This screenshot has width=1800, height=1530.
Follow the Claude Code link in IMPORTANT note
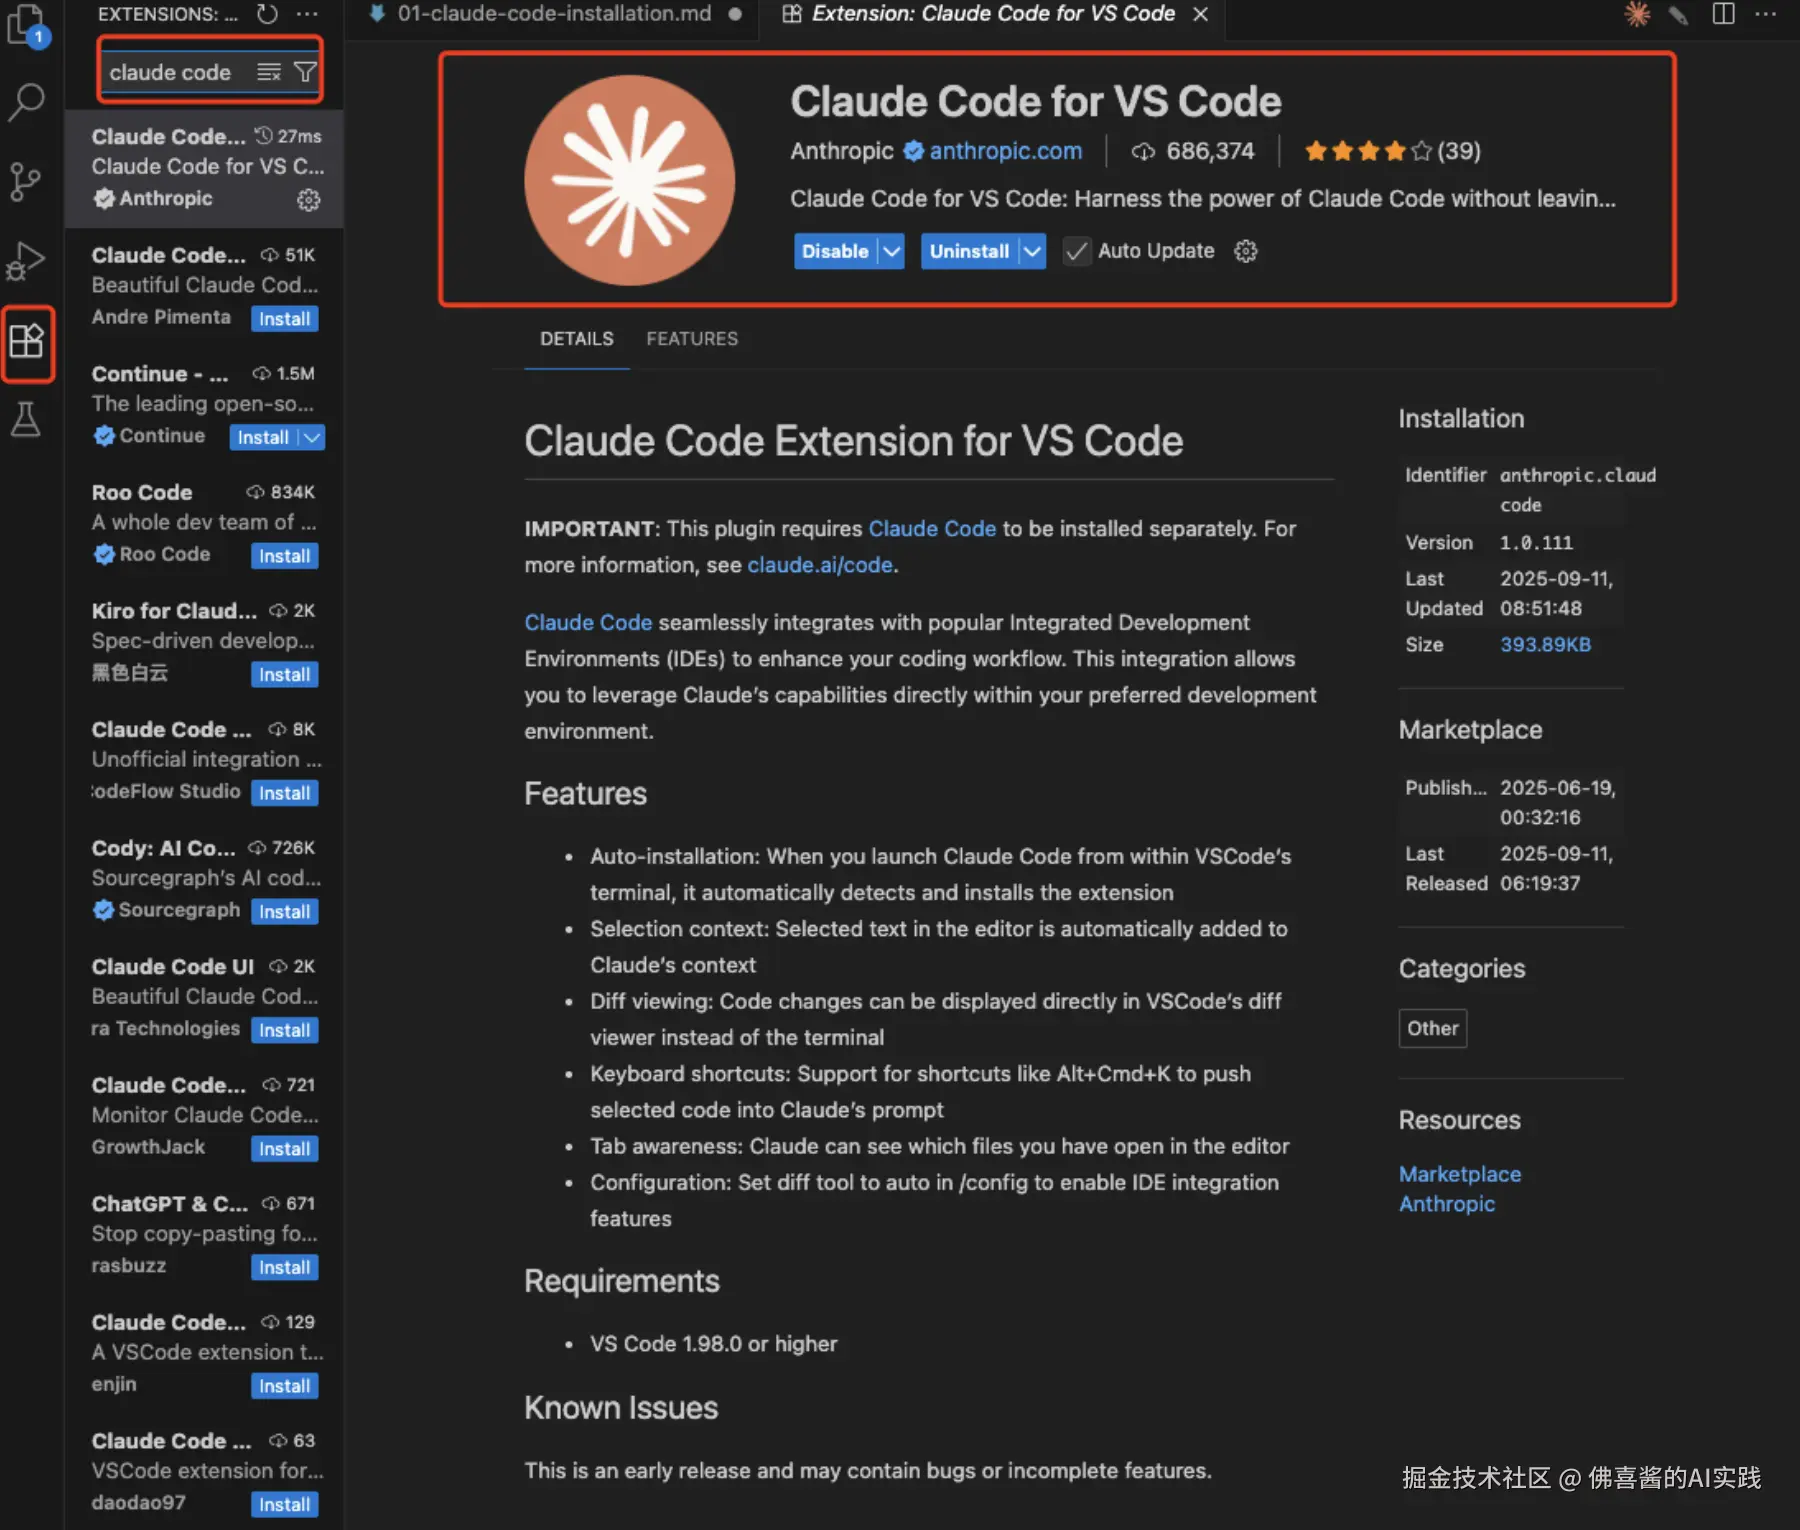click(x=932, y=529)
